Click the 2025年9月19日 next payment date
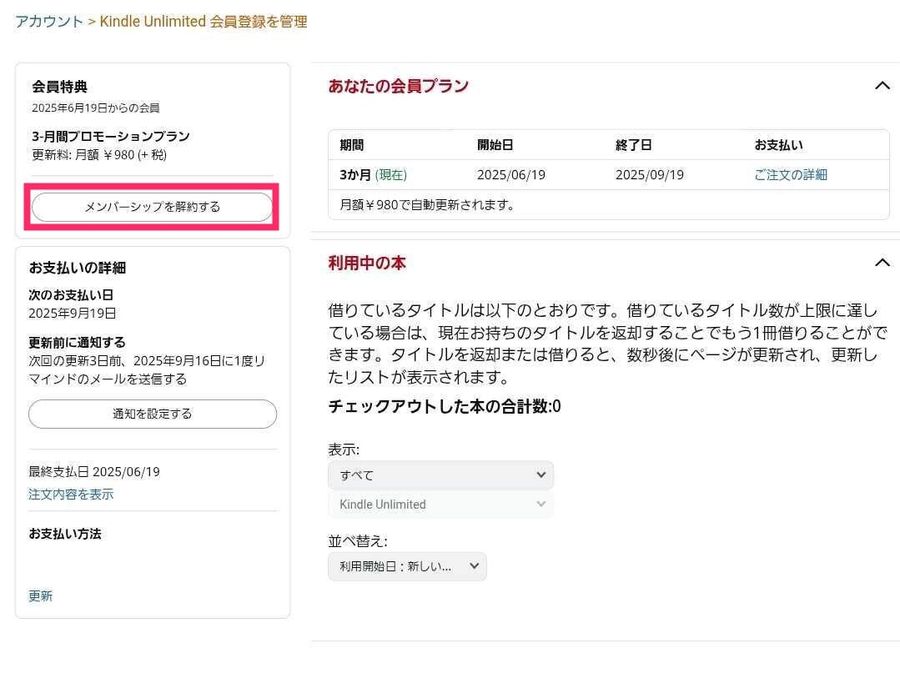 (72, 313)
